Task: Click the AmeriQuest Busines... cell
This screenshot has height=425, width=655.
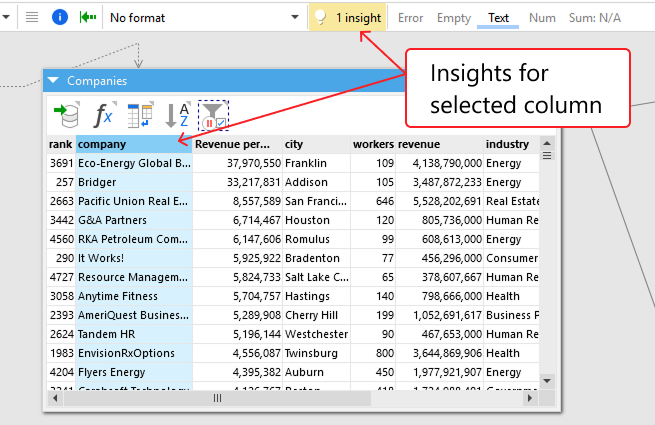Action: (134, 315)
